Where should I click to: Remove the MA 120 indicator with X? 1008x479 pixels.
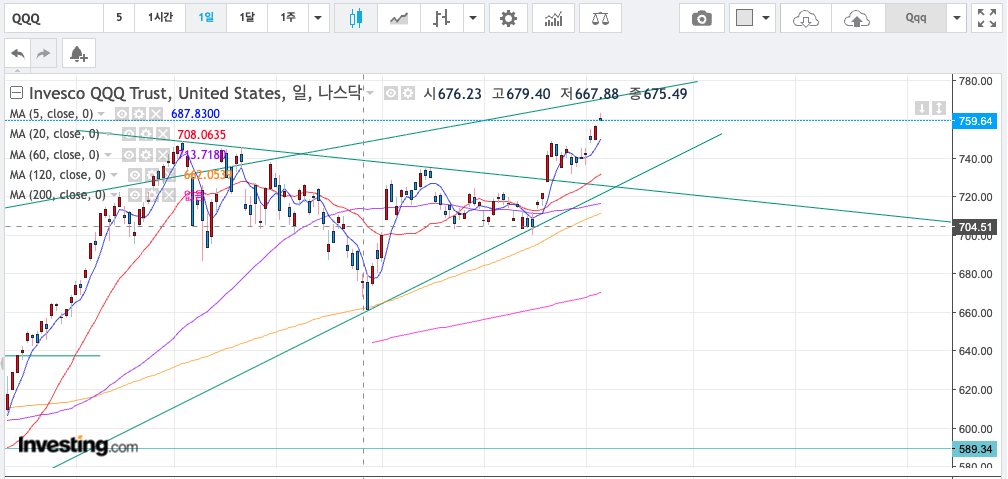168,175
